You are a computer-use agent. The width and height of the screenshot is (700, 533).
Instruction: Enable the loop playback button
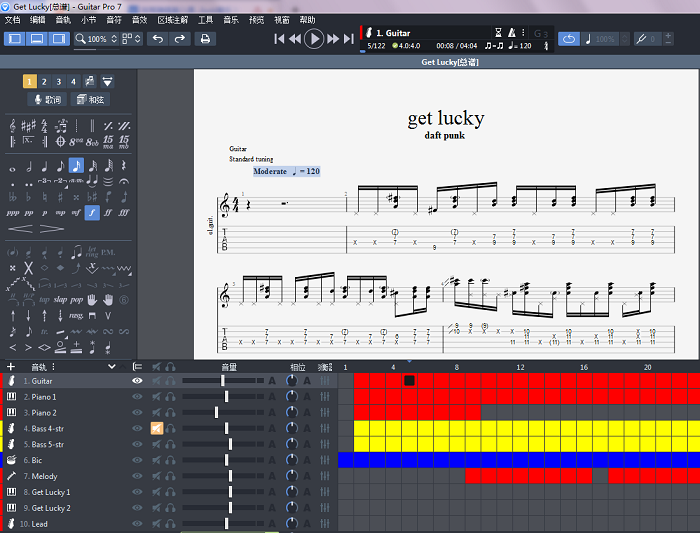click(569, 39)
